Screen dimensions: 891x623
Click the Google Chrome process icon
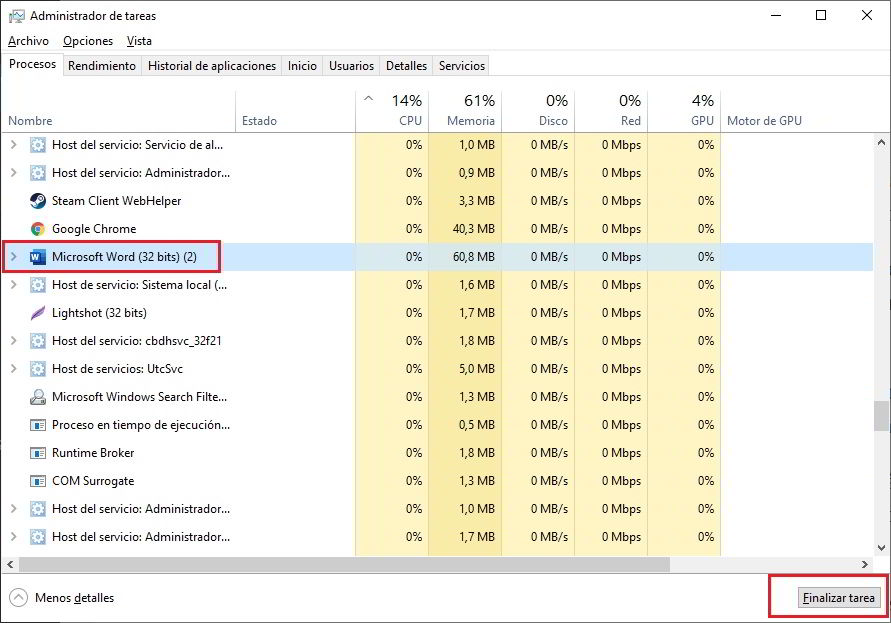coord(38,229)
